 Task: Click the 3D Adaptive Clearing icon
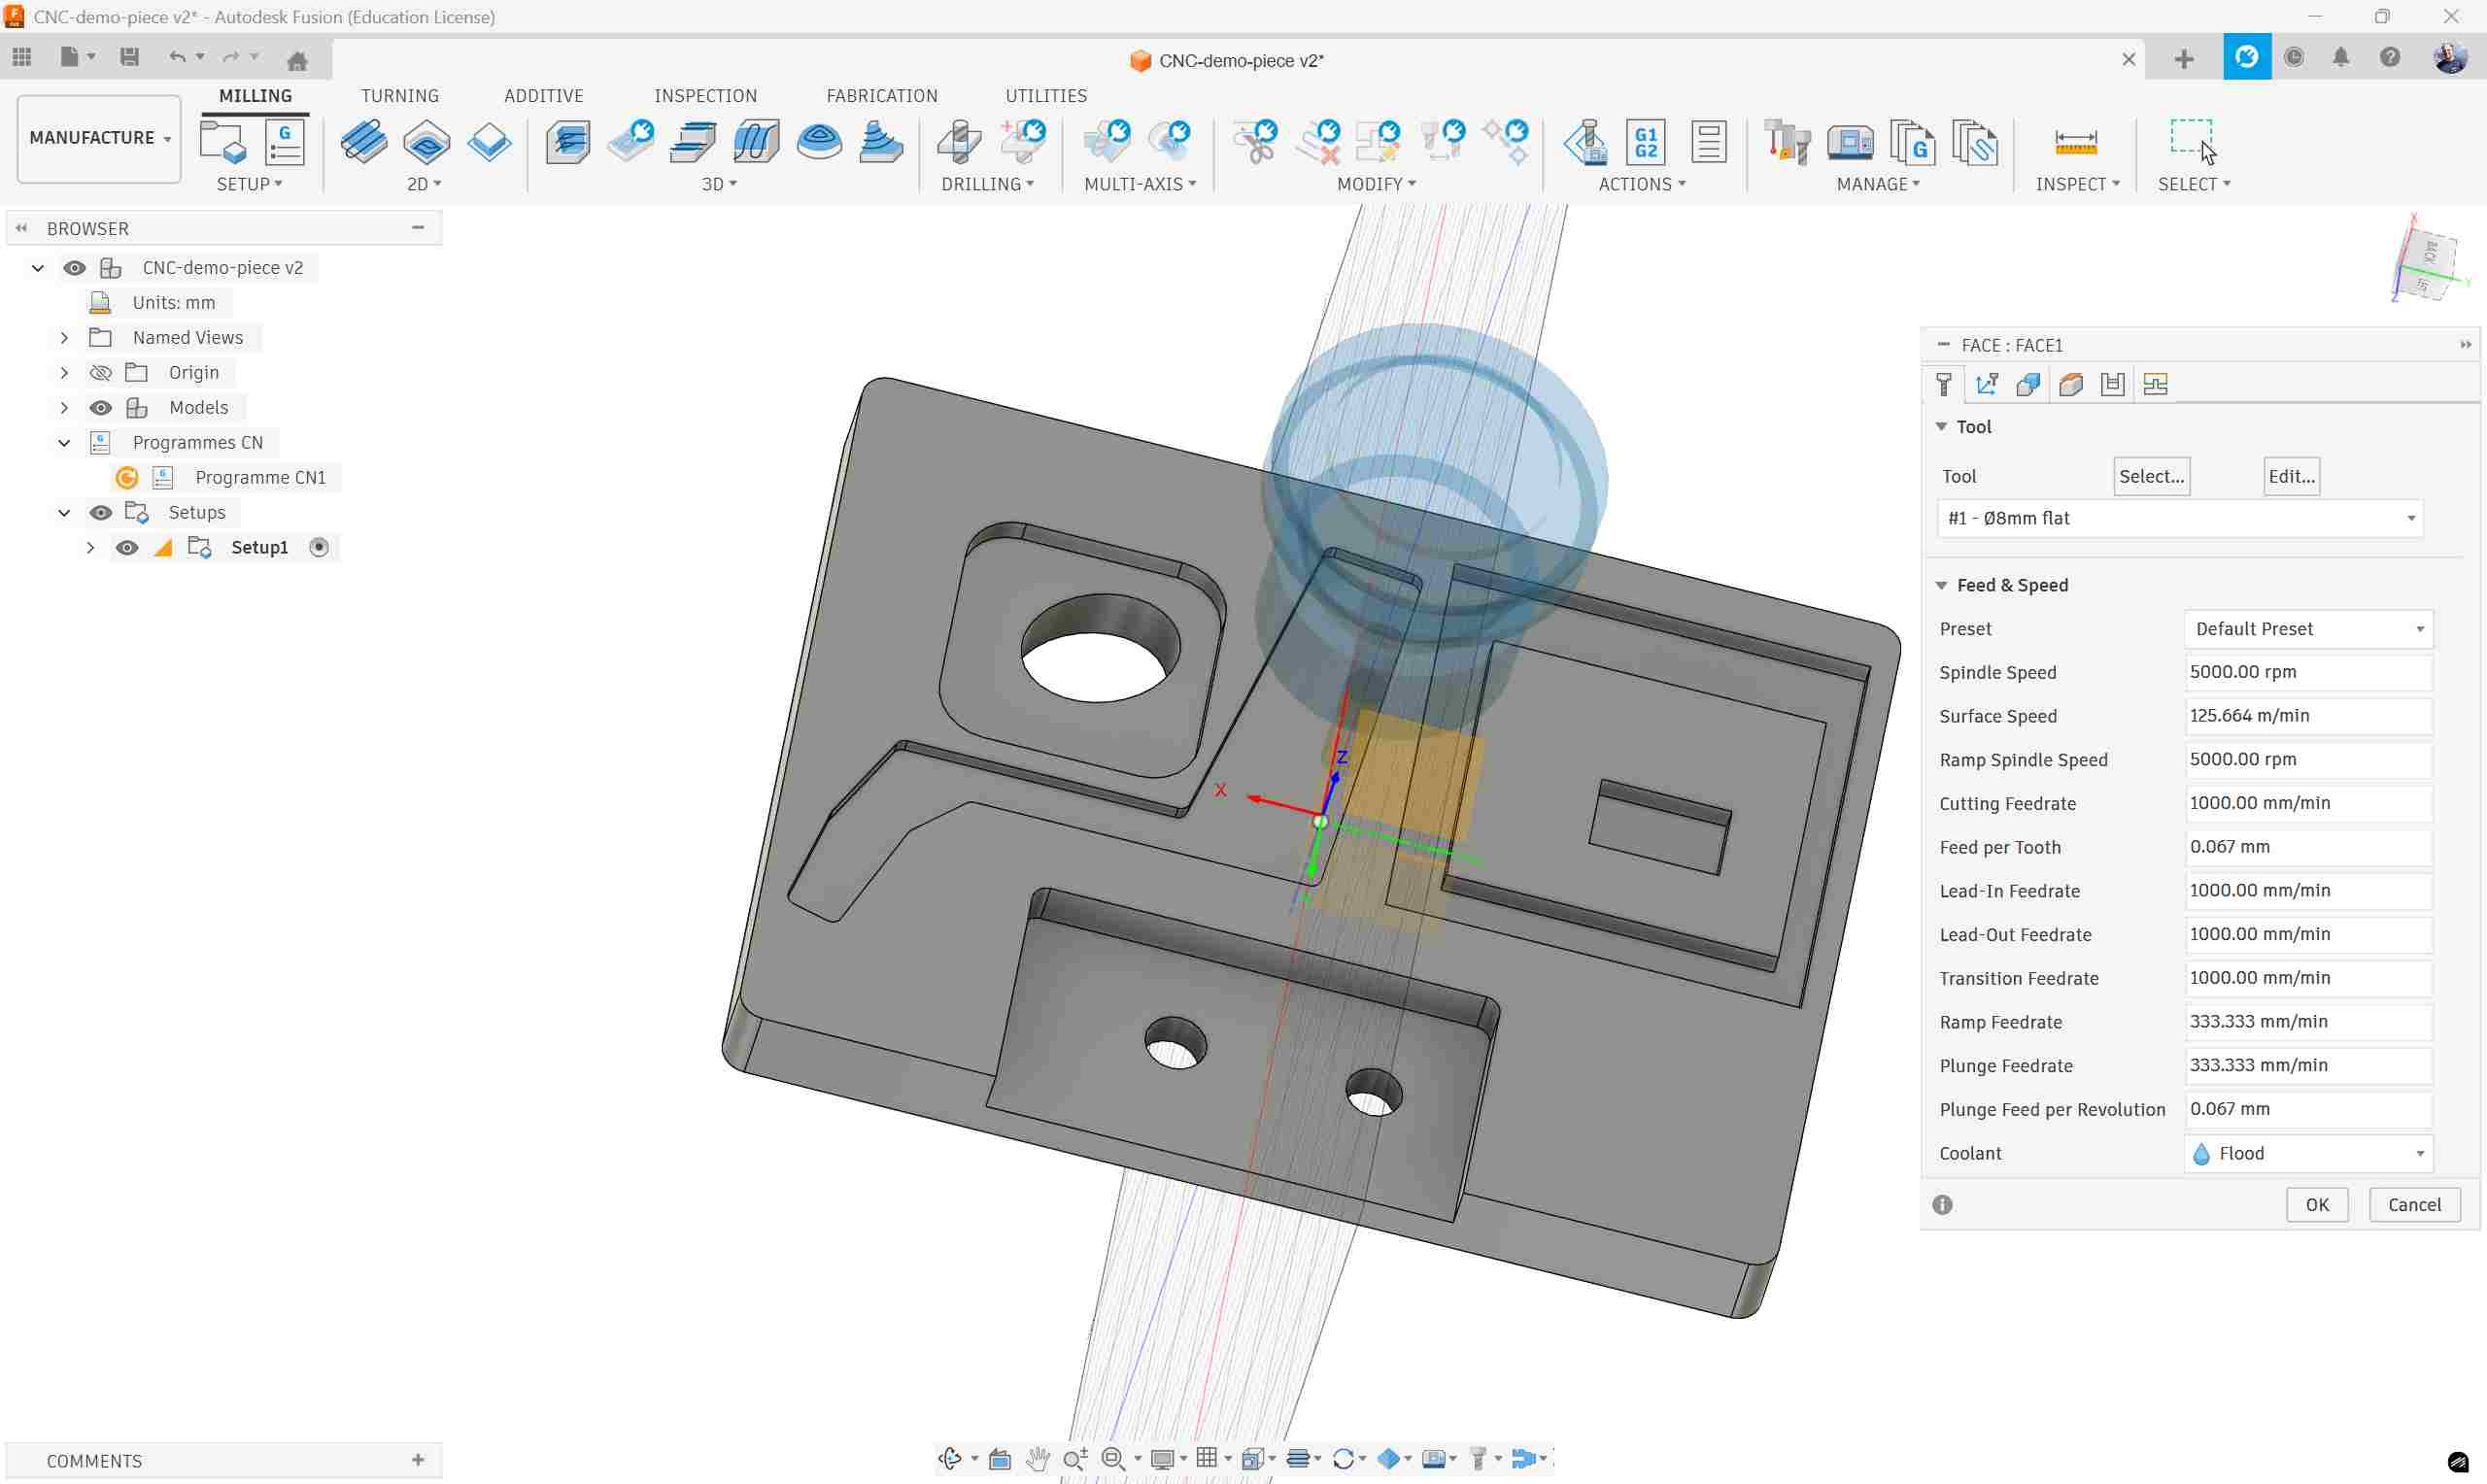click(x=568, y=142)
